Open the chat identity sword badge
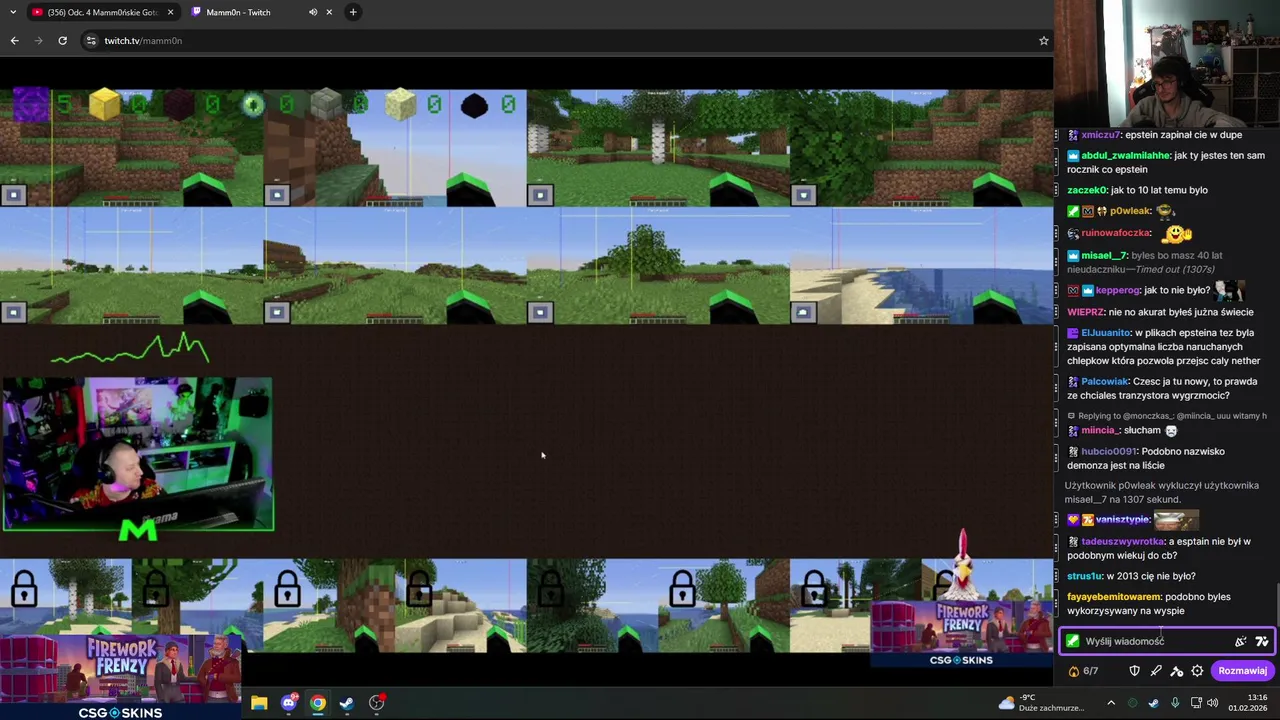This screenshot has width=1280, height=720. (x=1072, y=641)
